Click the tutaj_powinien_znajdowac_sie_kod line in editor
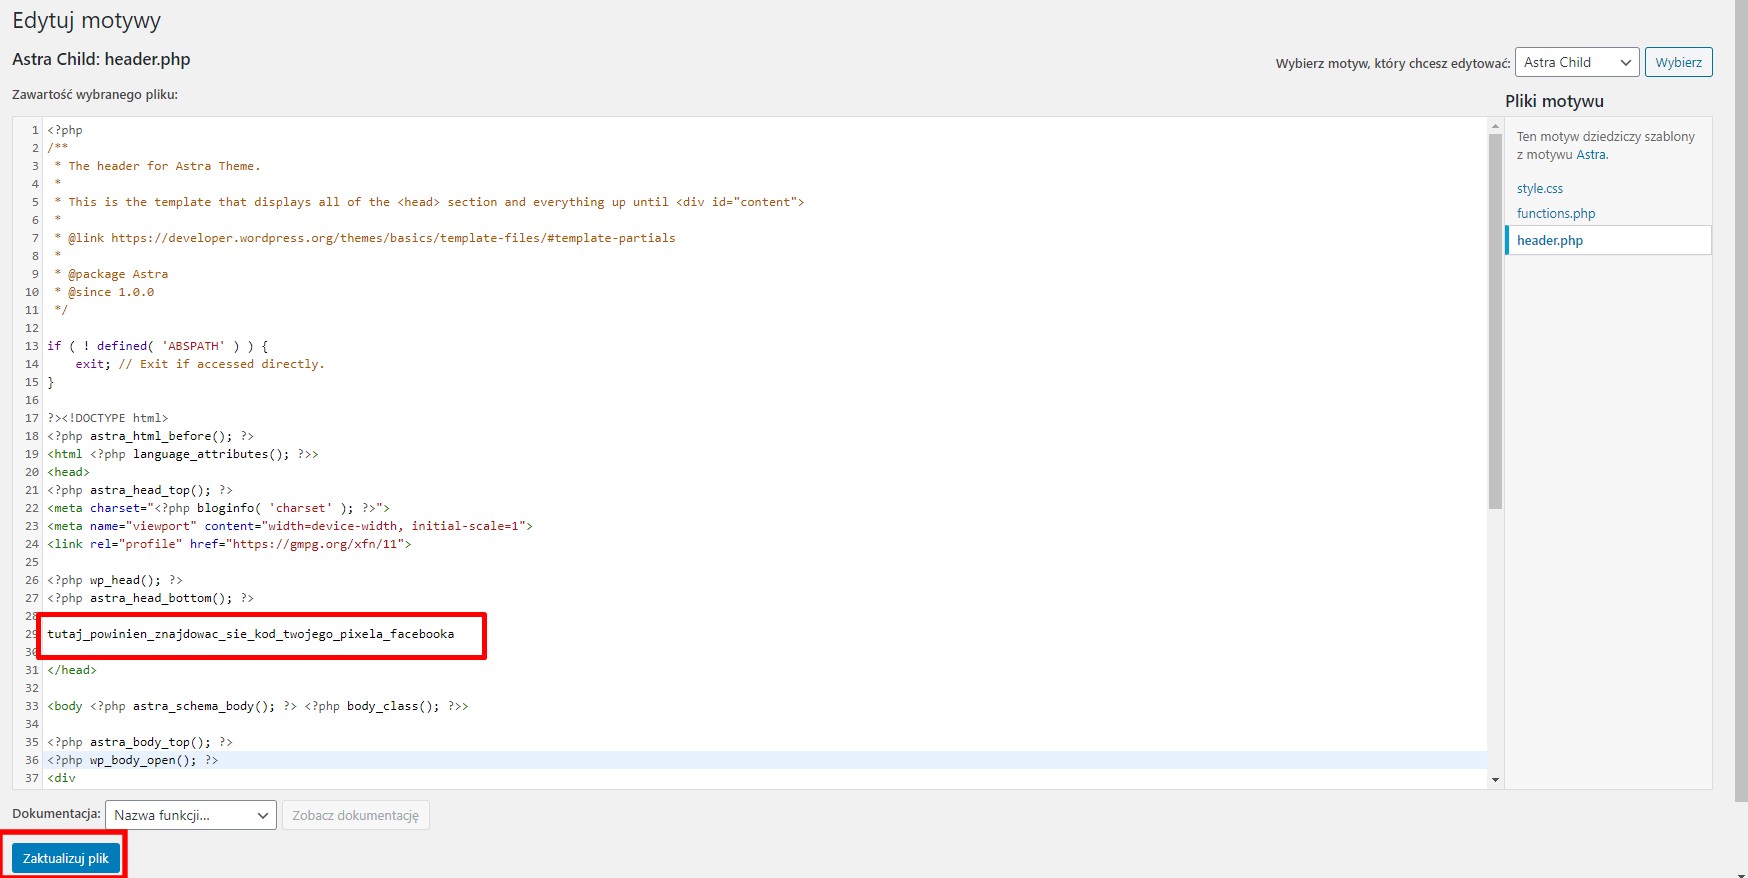The image size is (1748, 878). point(251,634)
